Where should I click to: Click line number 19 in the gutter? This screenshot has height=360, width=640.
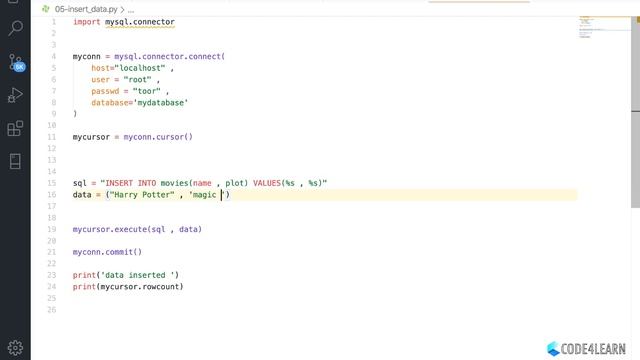point(51,229)
